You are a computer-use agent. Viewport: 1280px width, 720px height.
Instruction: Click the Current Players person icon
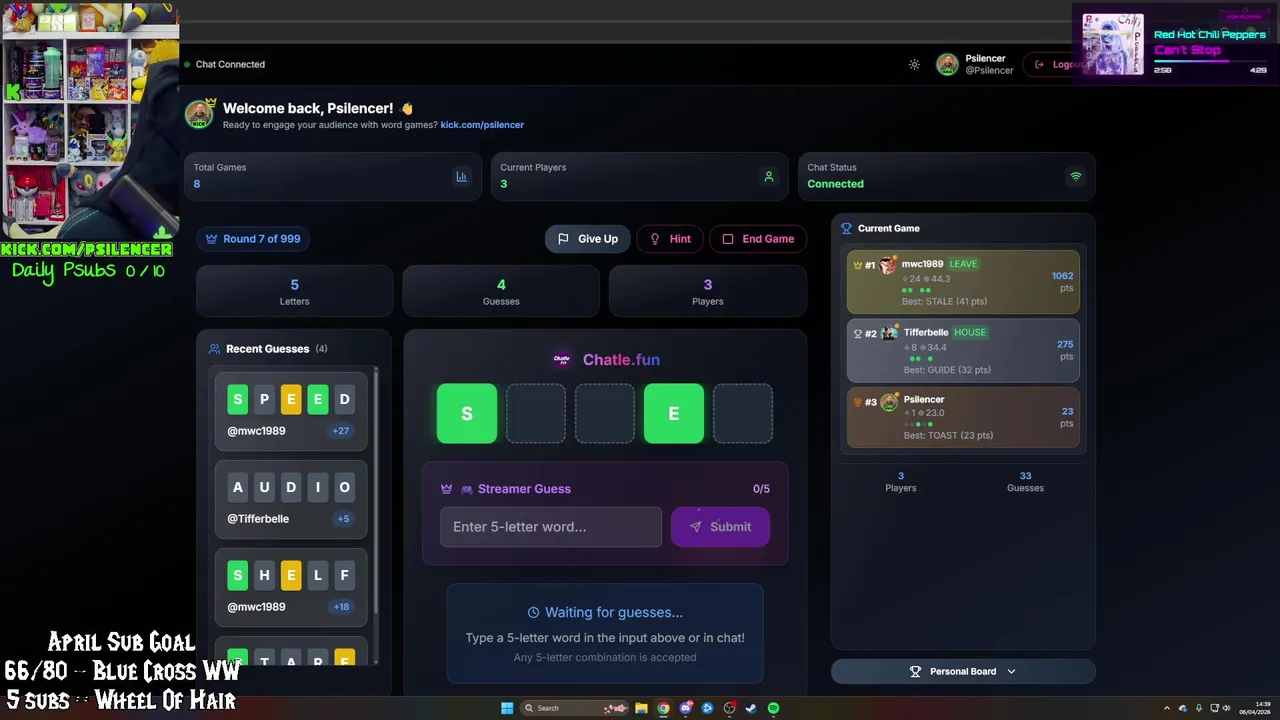[769, 176]
